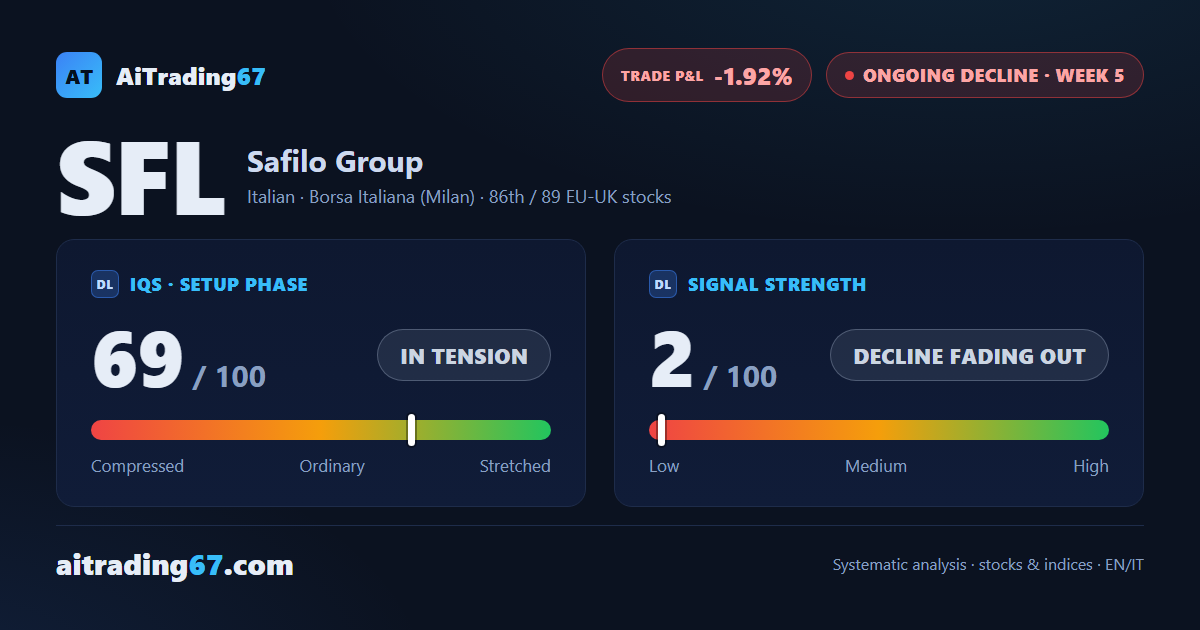Click the IQS score 69 value
Viewport: 1200px width, 630px height.
(138, 360)
